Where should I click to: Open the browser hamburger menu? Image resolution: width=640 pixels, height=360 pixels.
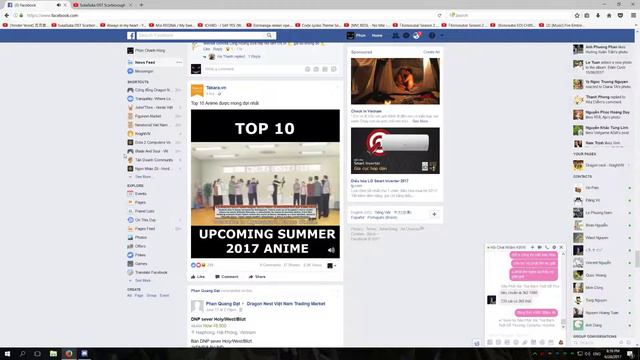(x=633, y=16)
